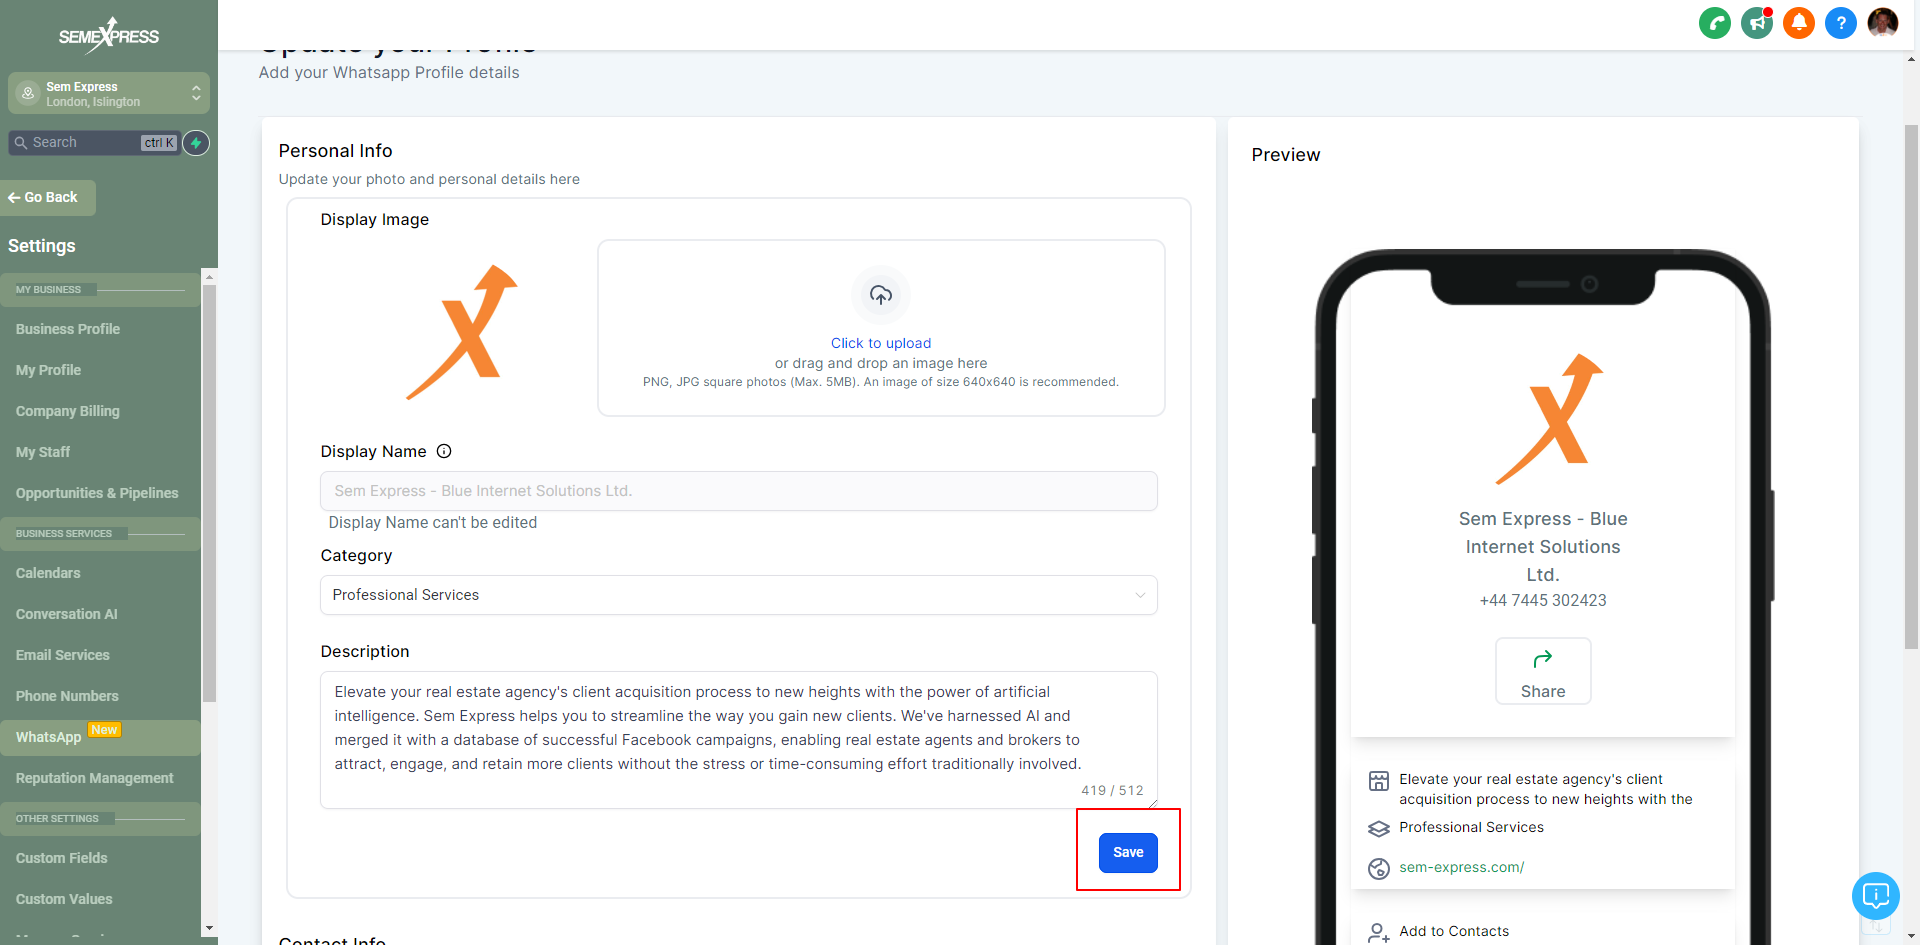This screenshot has height=945, width=1920.
Task: Open Custom Values settings
Action: pos(64,899)
